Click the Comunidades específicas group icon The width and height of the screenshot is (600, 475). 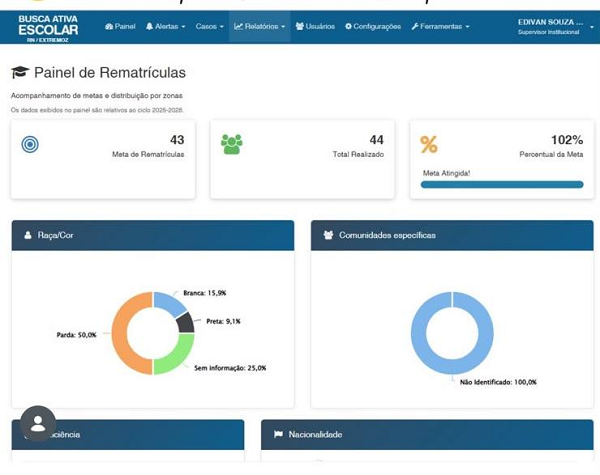coord(328,235)
